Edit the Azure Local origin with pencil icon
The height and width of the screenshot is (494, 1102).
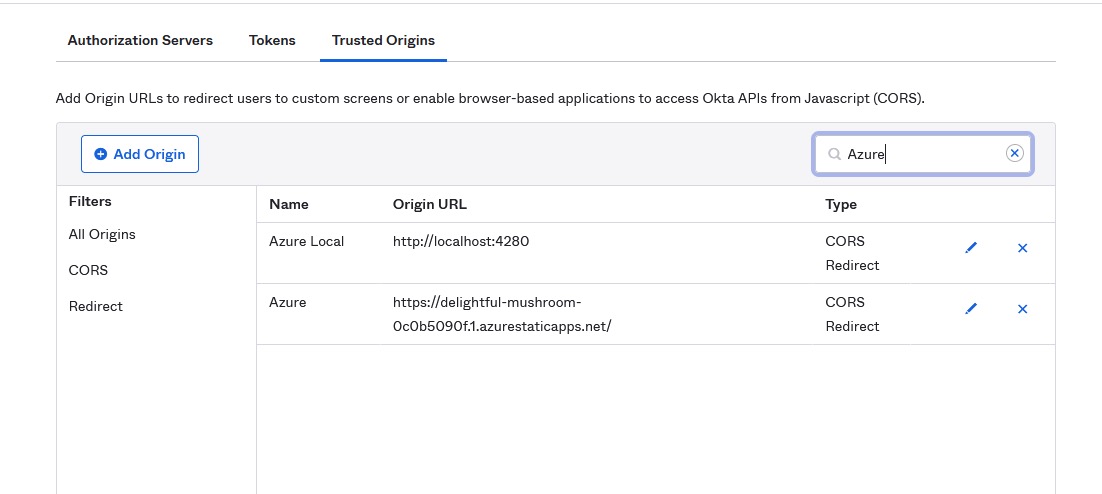tap(970, 248)
